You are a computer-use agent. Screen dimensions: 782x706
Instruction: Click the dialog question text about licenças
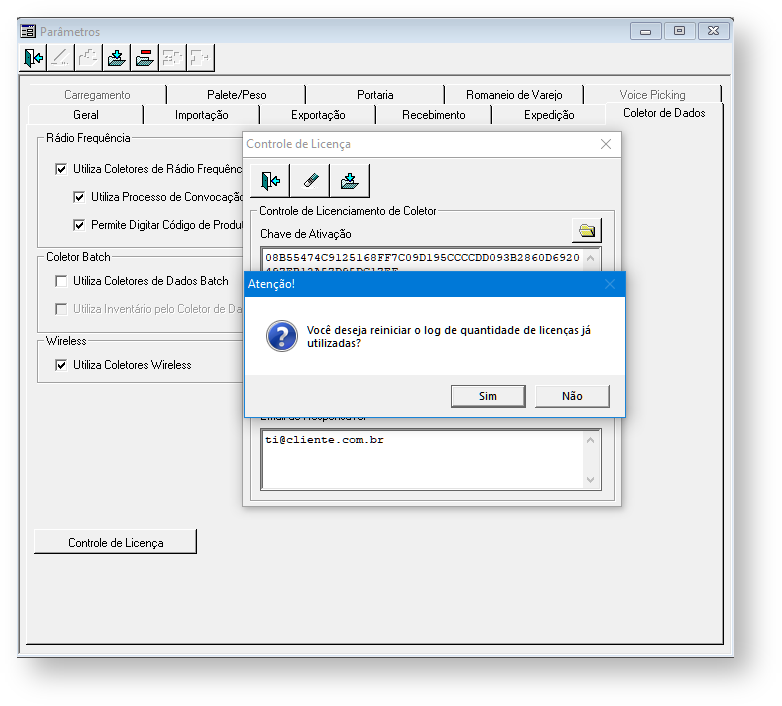coord(448,337)
